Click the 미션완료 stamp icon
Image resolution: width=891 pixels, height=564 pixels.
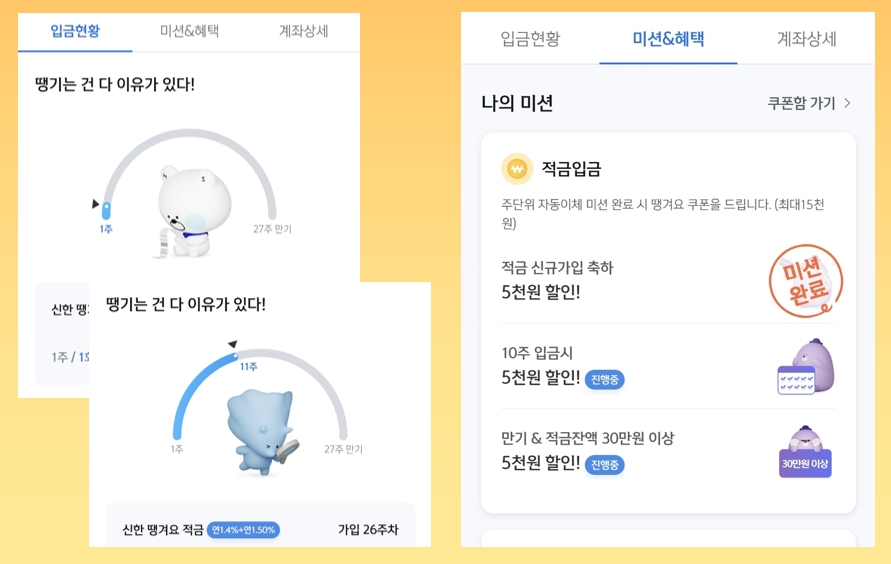(805, 281)
